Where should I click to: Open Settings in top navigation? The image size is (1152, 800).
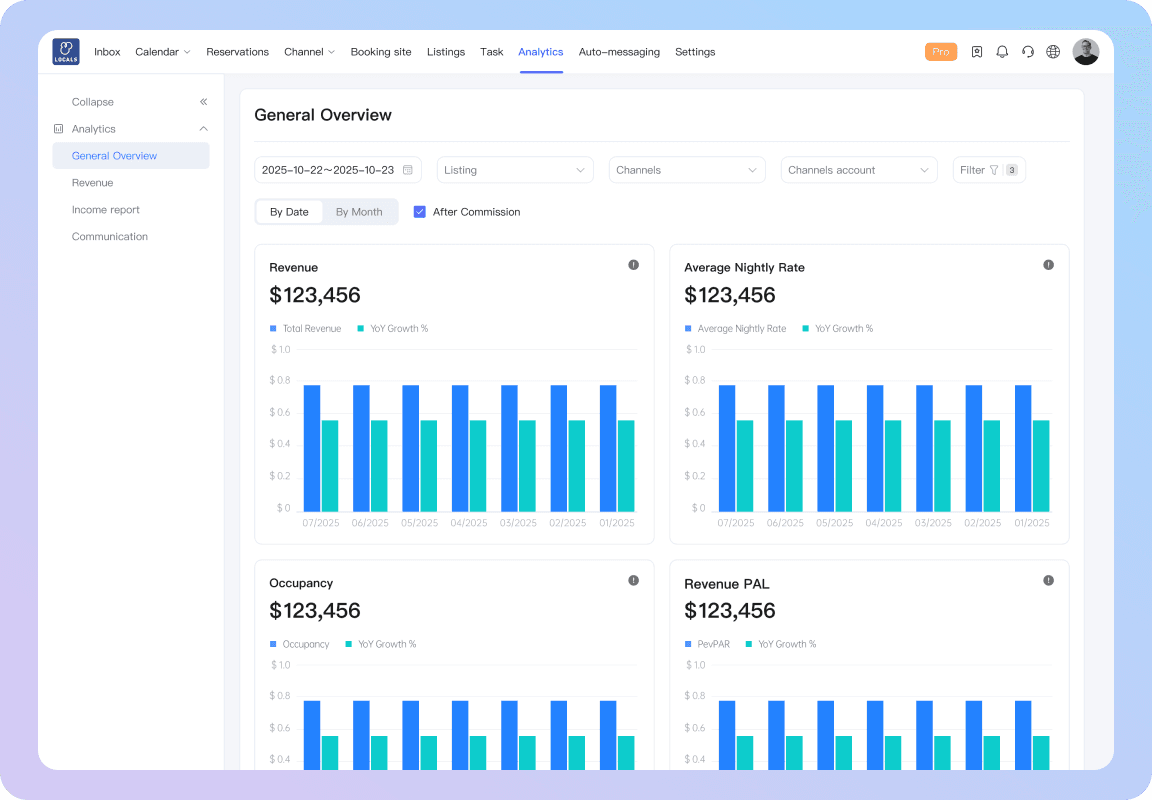coord(695,51)
